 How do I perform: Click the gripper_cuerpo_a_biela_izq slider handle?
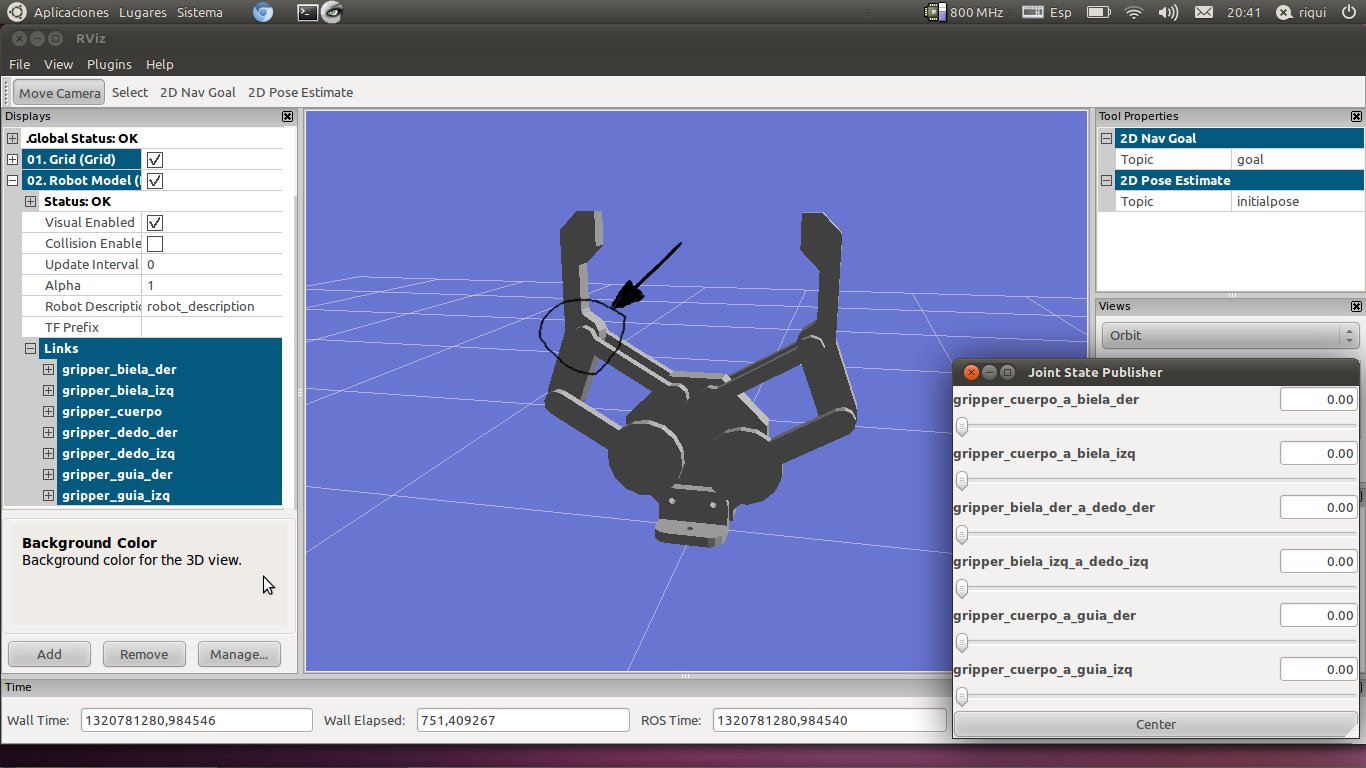coord(962,481)
